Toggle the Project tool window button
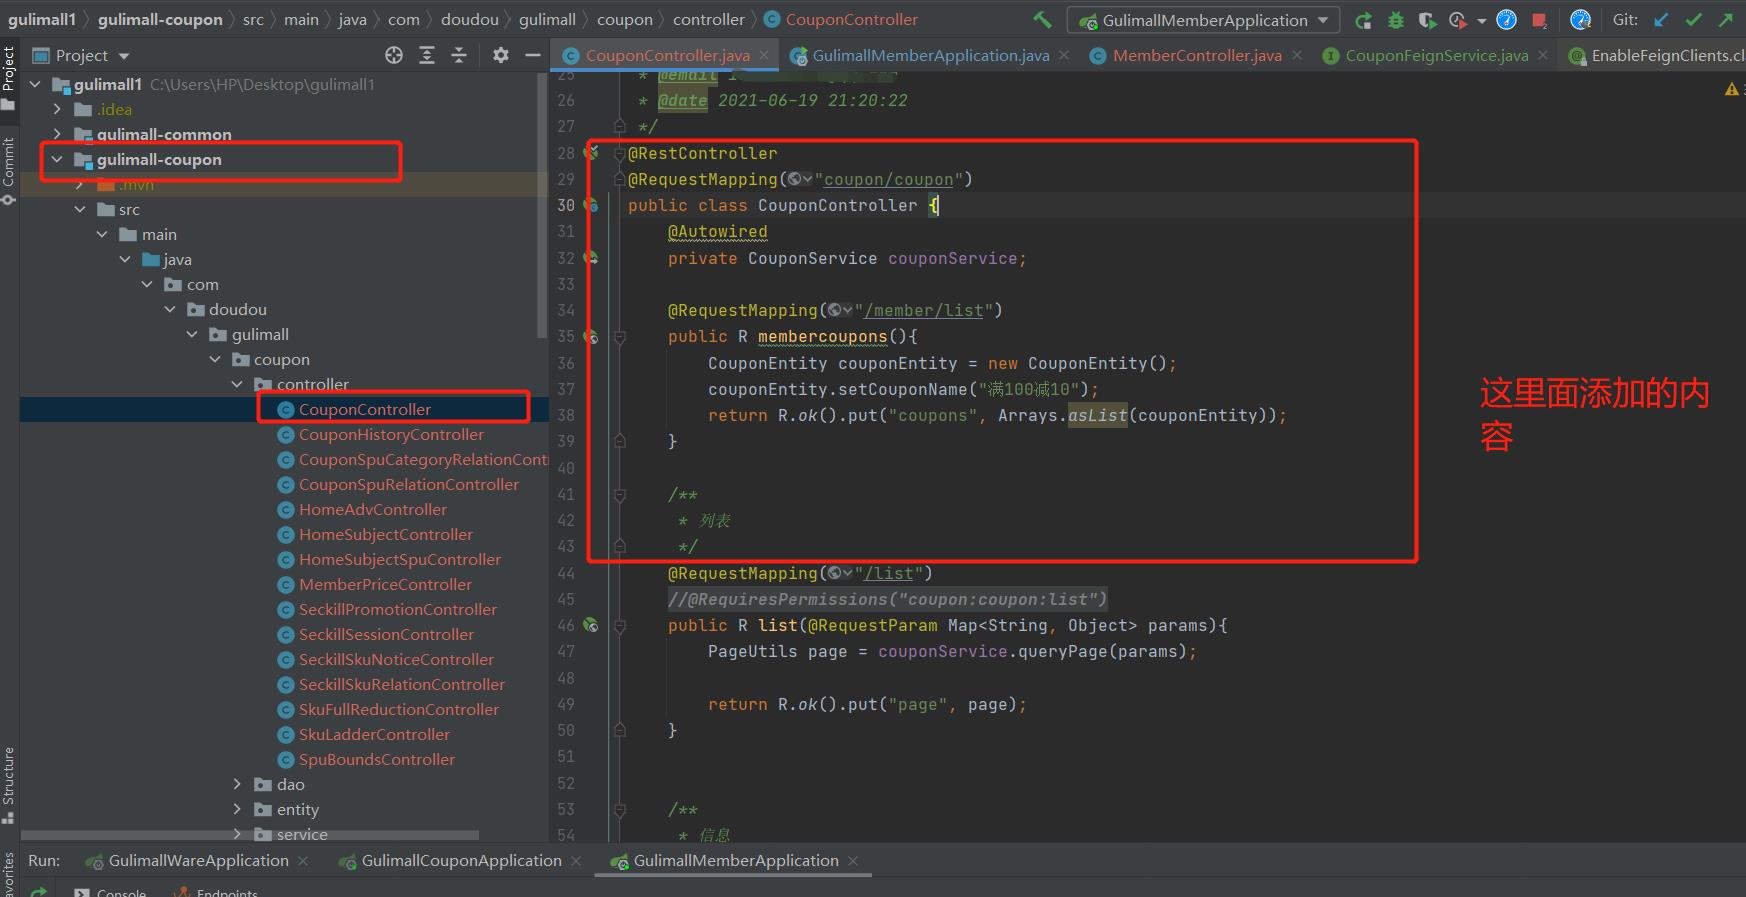 point(9,77)
